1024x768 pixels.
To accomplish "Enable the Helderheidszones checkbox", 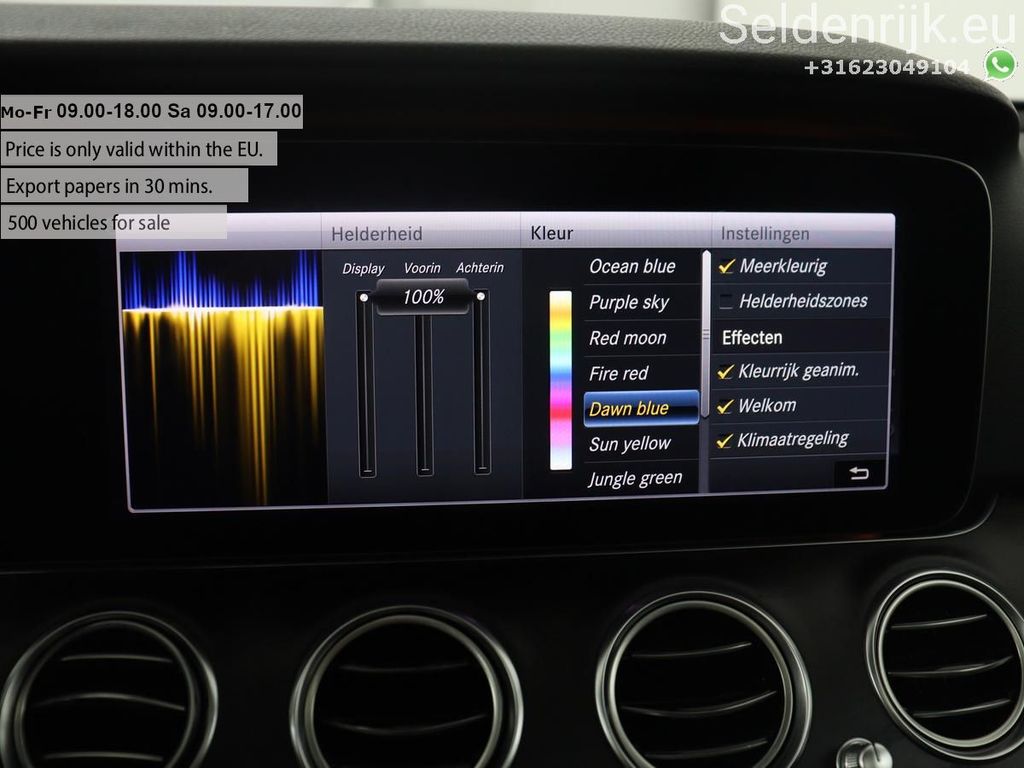I will [726, 301].
